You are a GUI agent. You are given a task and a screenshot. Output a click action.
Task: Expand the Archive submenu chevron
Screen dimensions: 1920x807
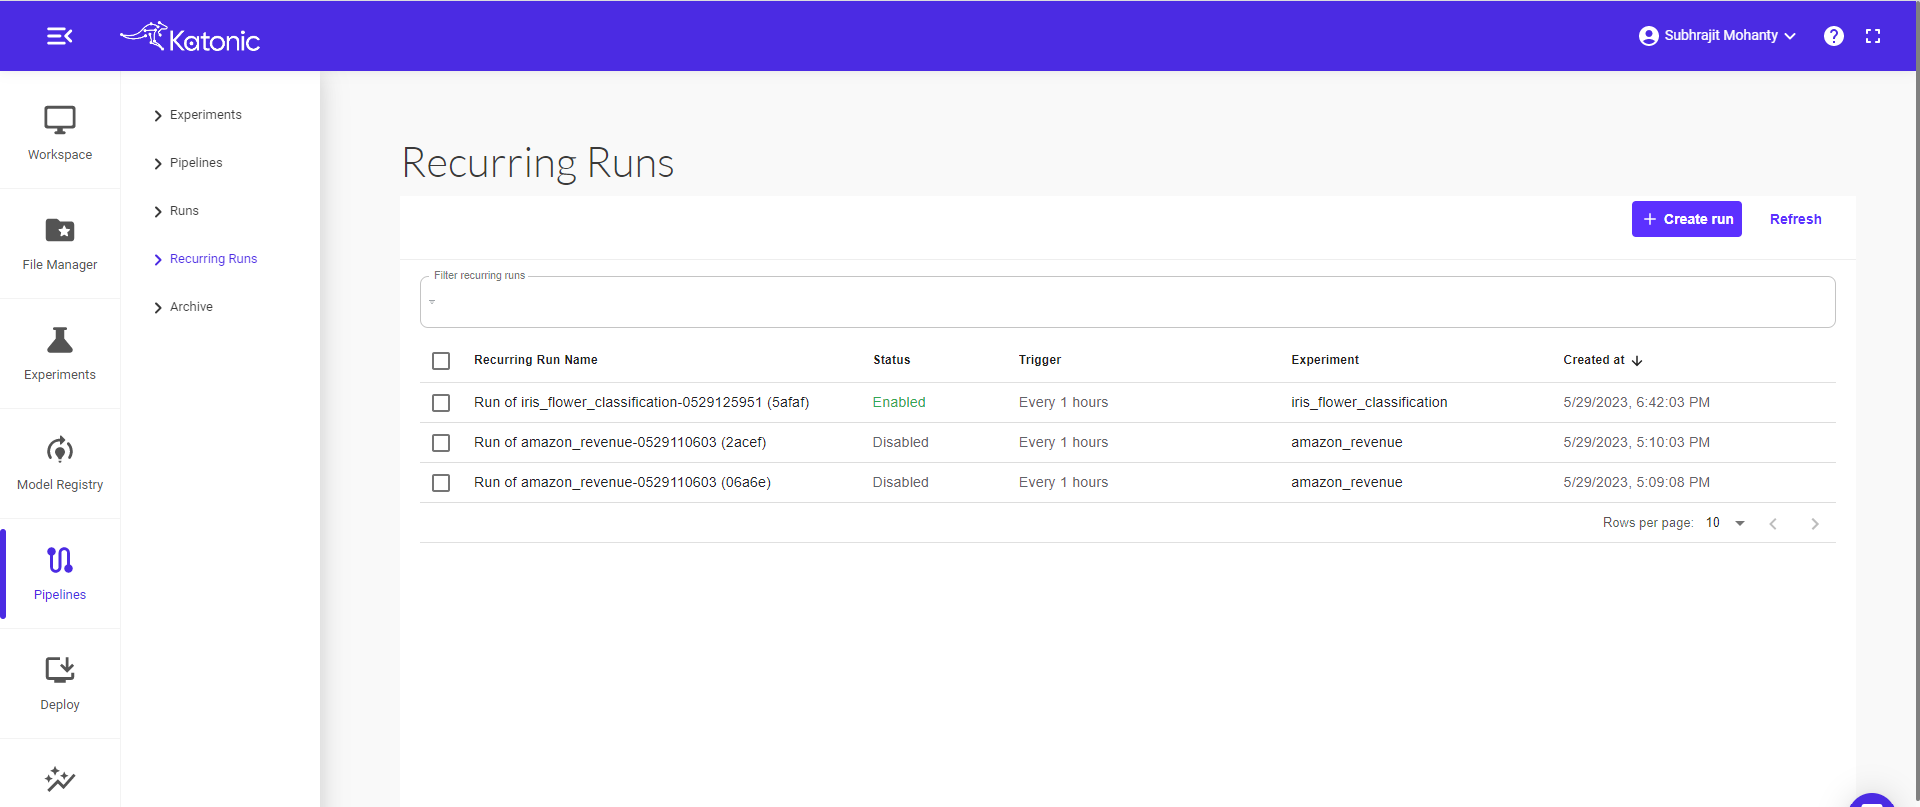tap(158, 308)
